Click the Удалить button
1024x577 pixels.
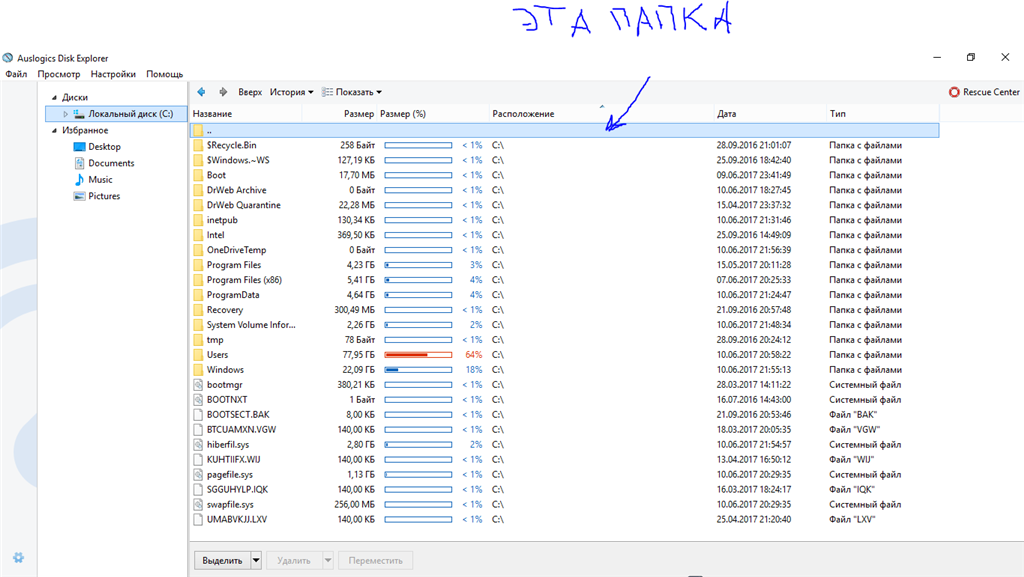coord(294,560)
